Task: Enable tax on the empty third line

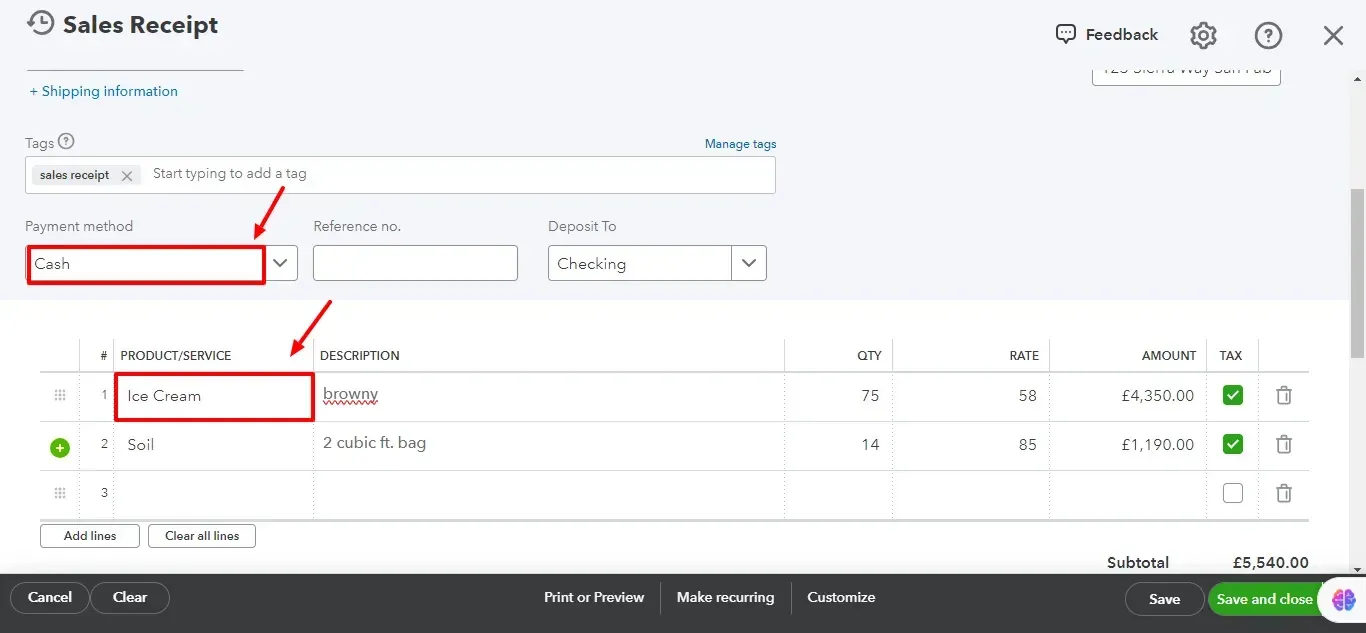Action: (x=1233, y=492)
